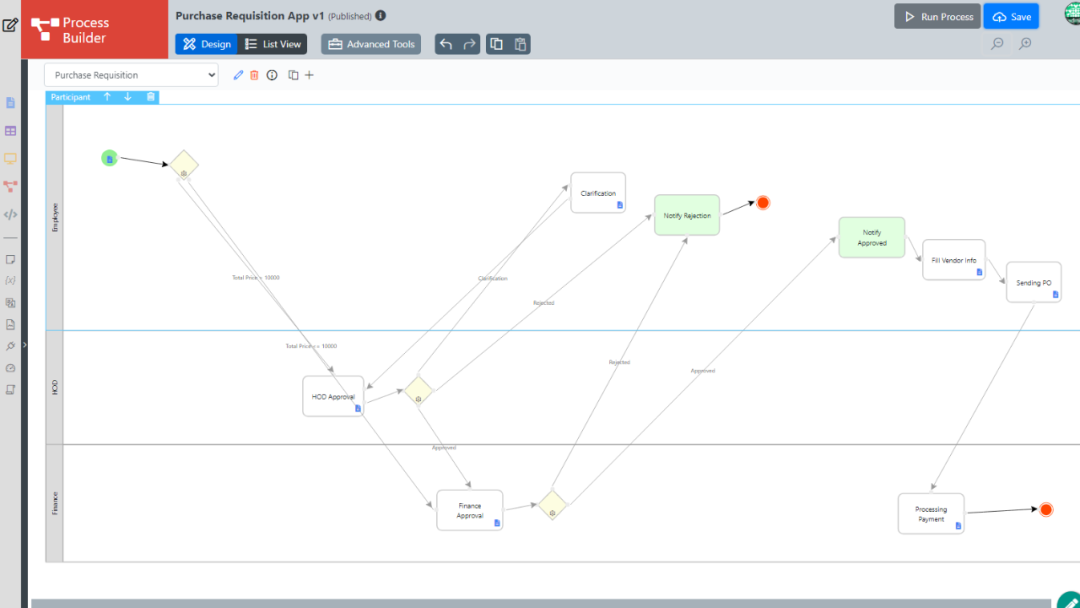Open the Purchase Requisition process dropdown
This screenshot has width=1080, height=608.
pyautogui.click(x=132, y=75)
